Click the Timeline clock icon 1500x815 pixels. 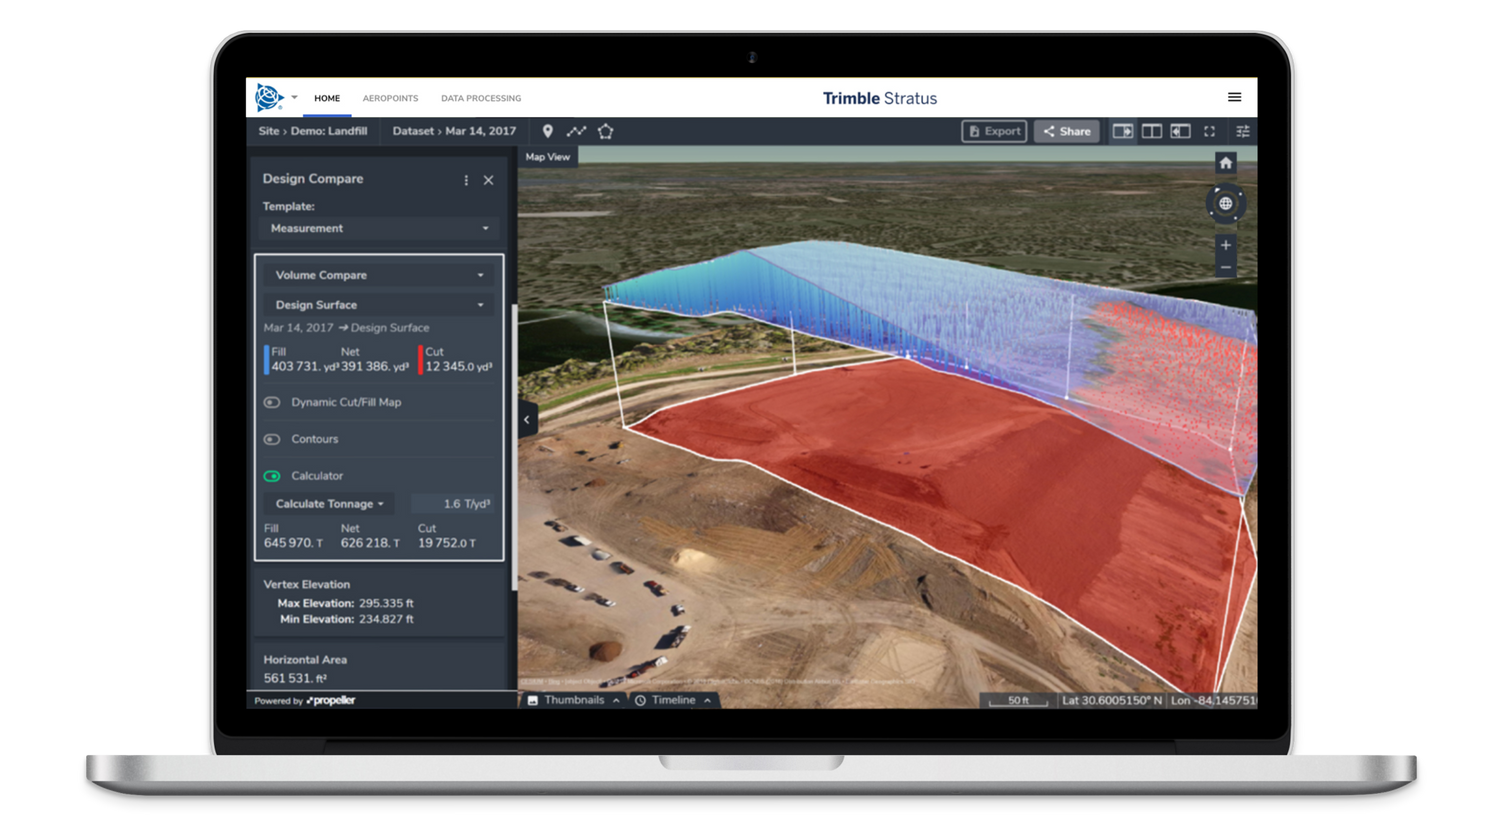tap(640, 701)
